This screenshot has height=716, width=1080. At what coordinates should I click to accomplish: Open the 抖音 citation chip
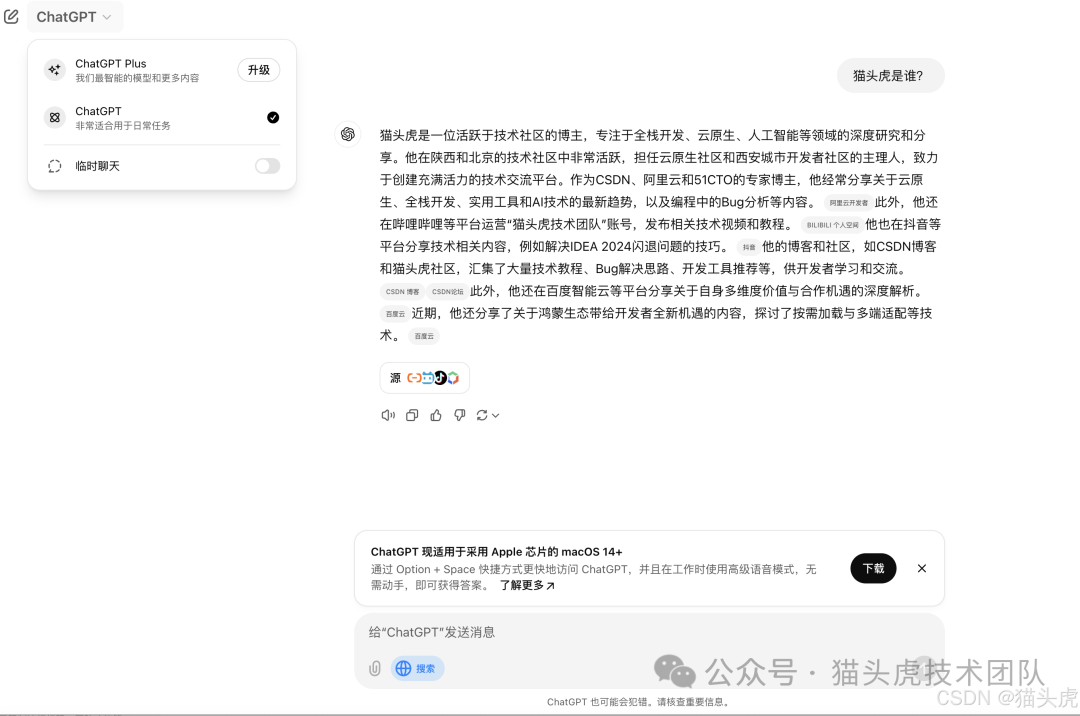[x=749, y=247]
